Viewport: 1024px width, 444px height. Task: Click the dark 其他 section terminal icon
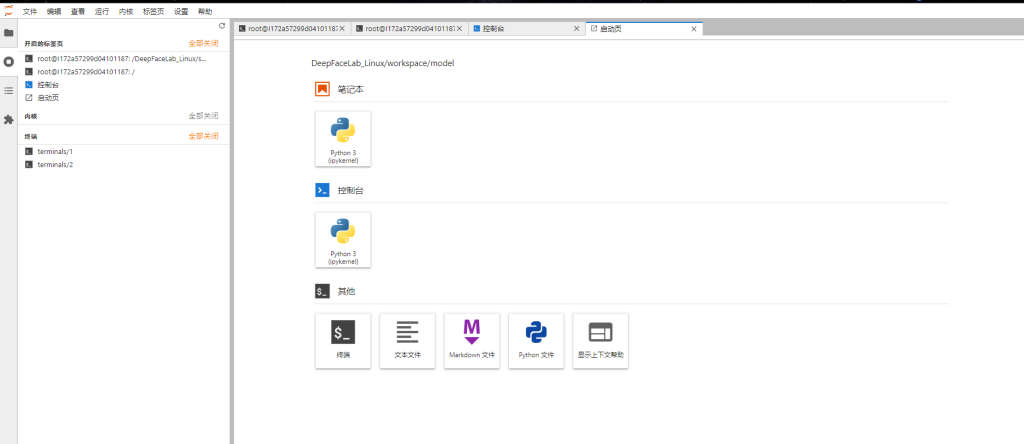click(322, 292)
